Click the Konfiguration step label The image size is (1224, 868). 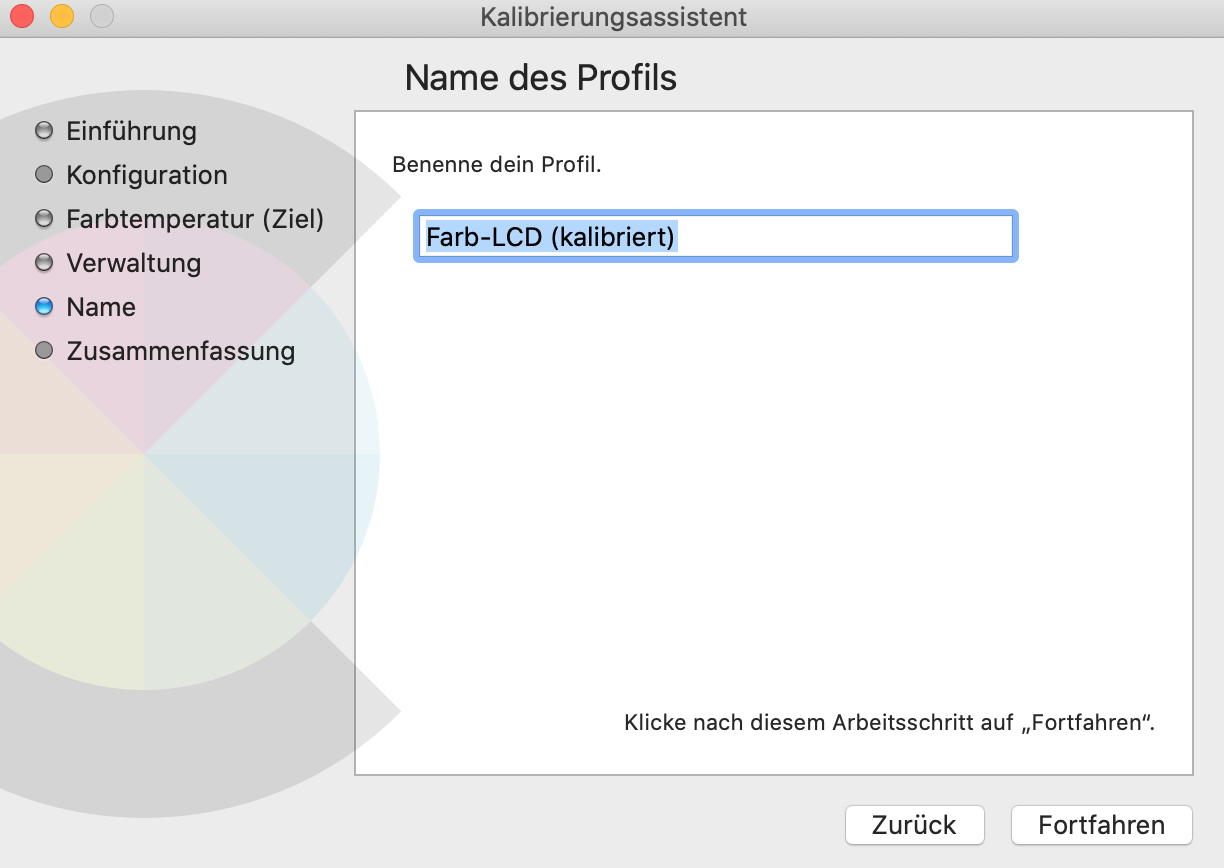[147, 175]
